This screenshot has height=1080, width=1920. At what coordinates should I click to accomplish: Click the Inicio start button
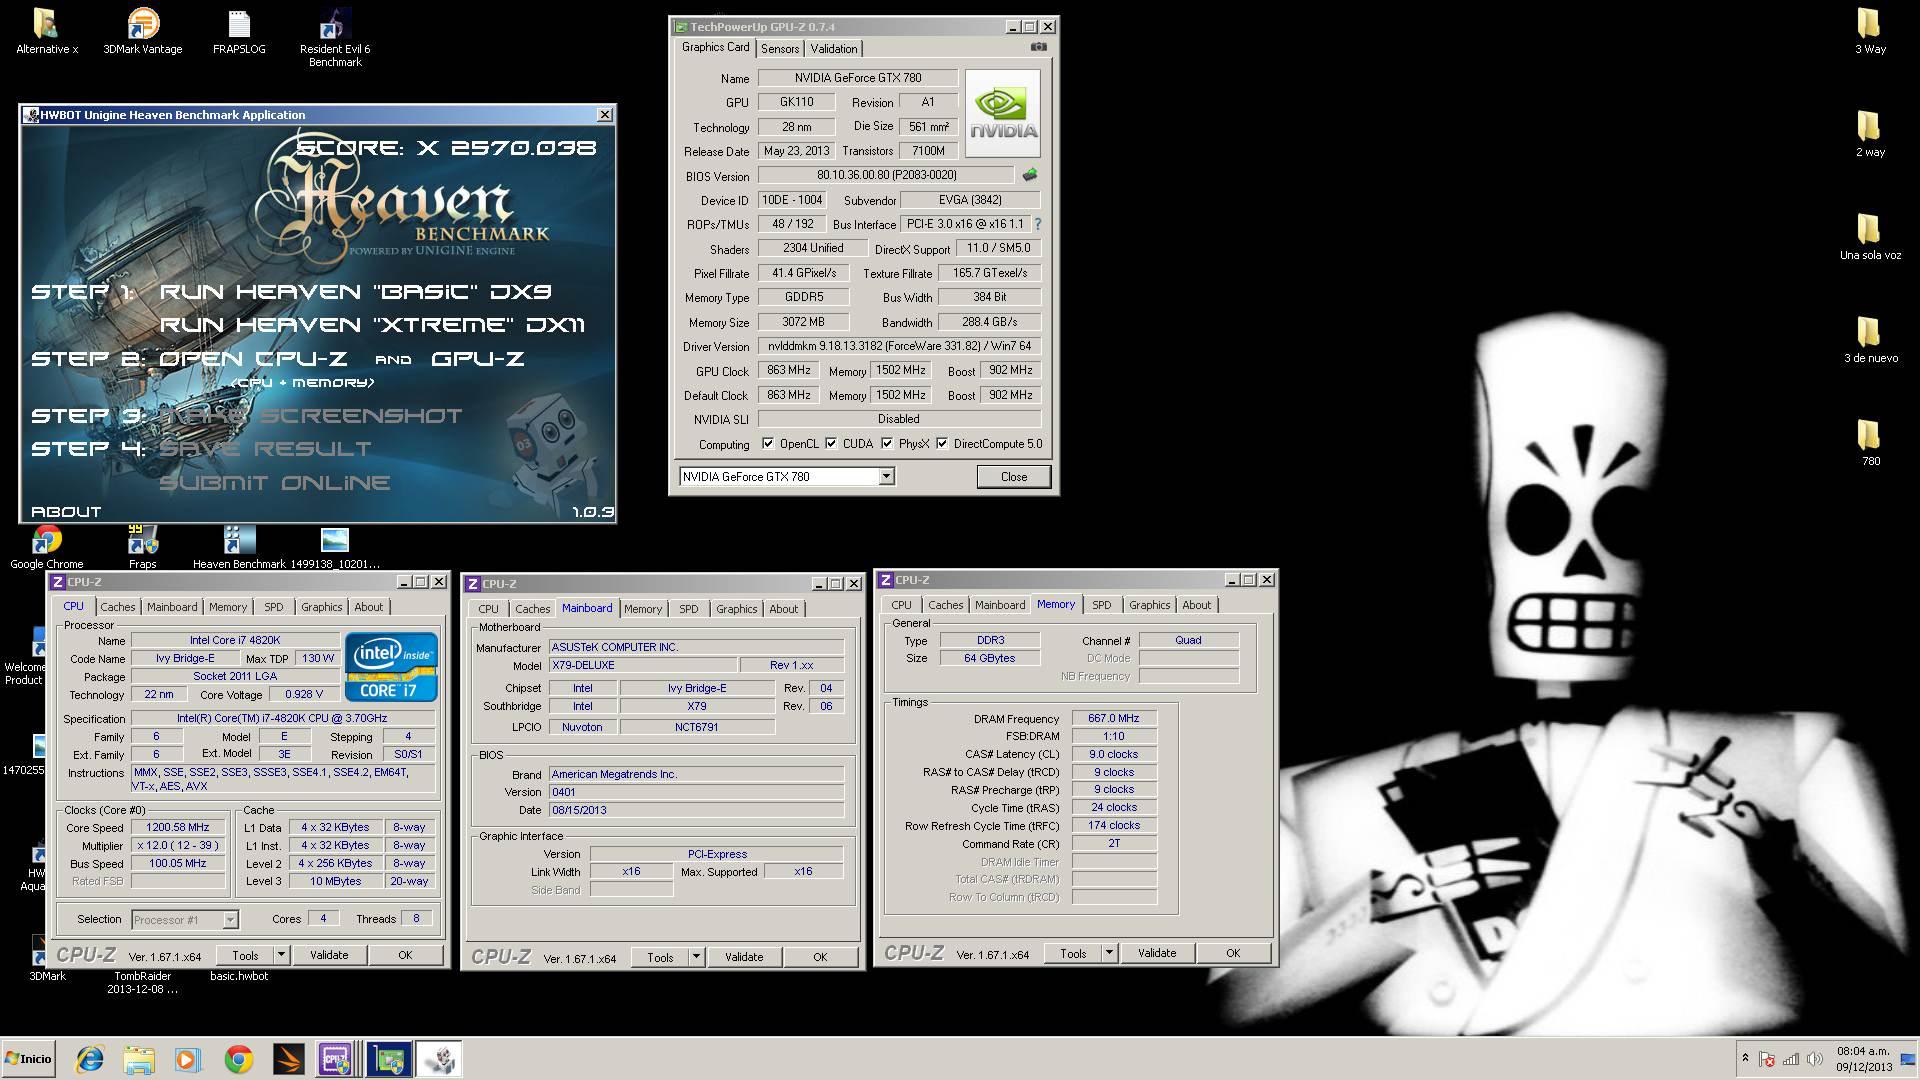[29, 1059]
